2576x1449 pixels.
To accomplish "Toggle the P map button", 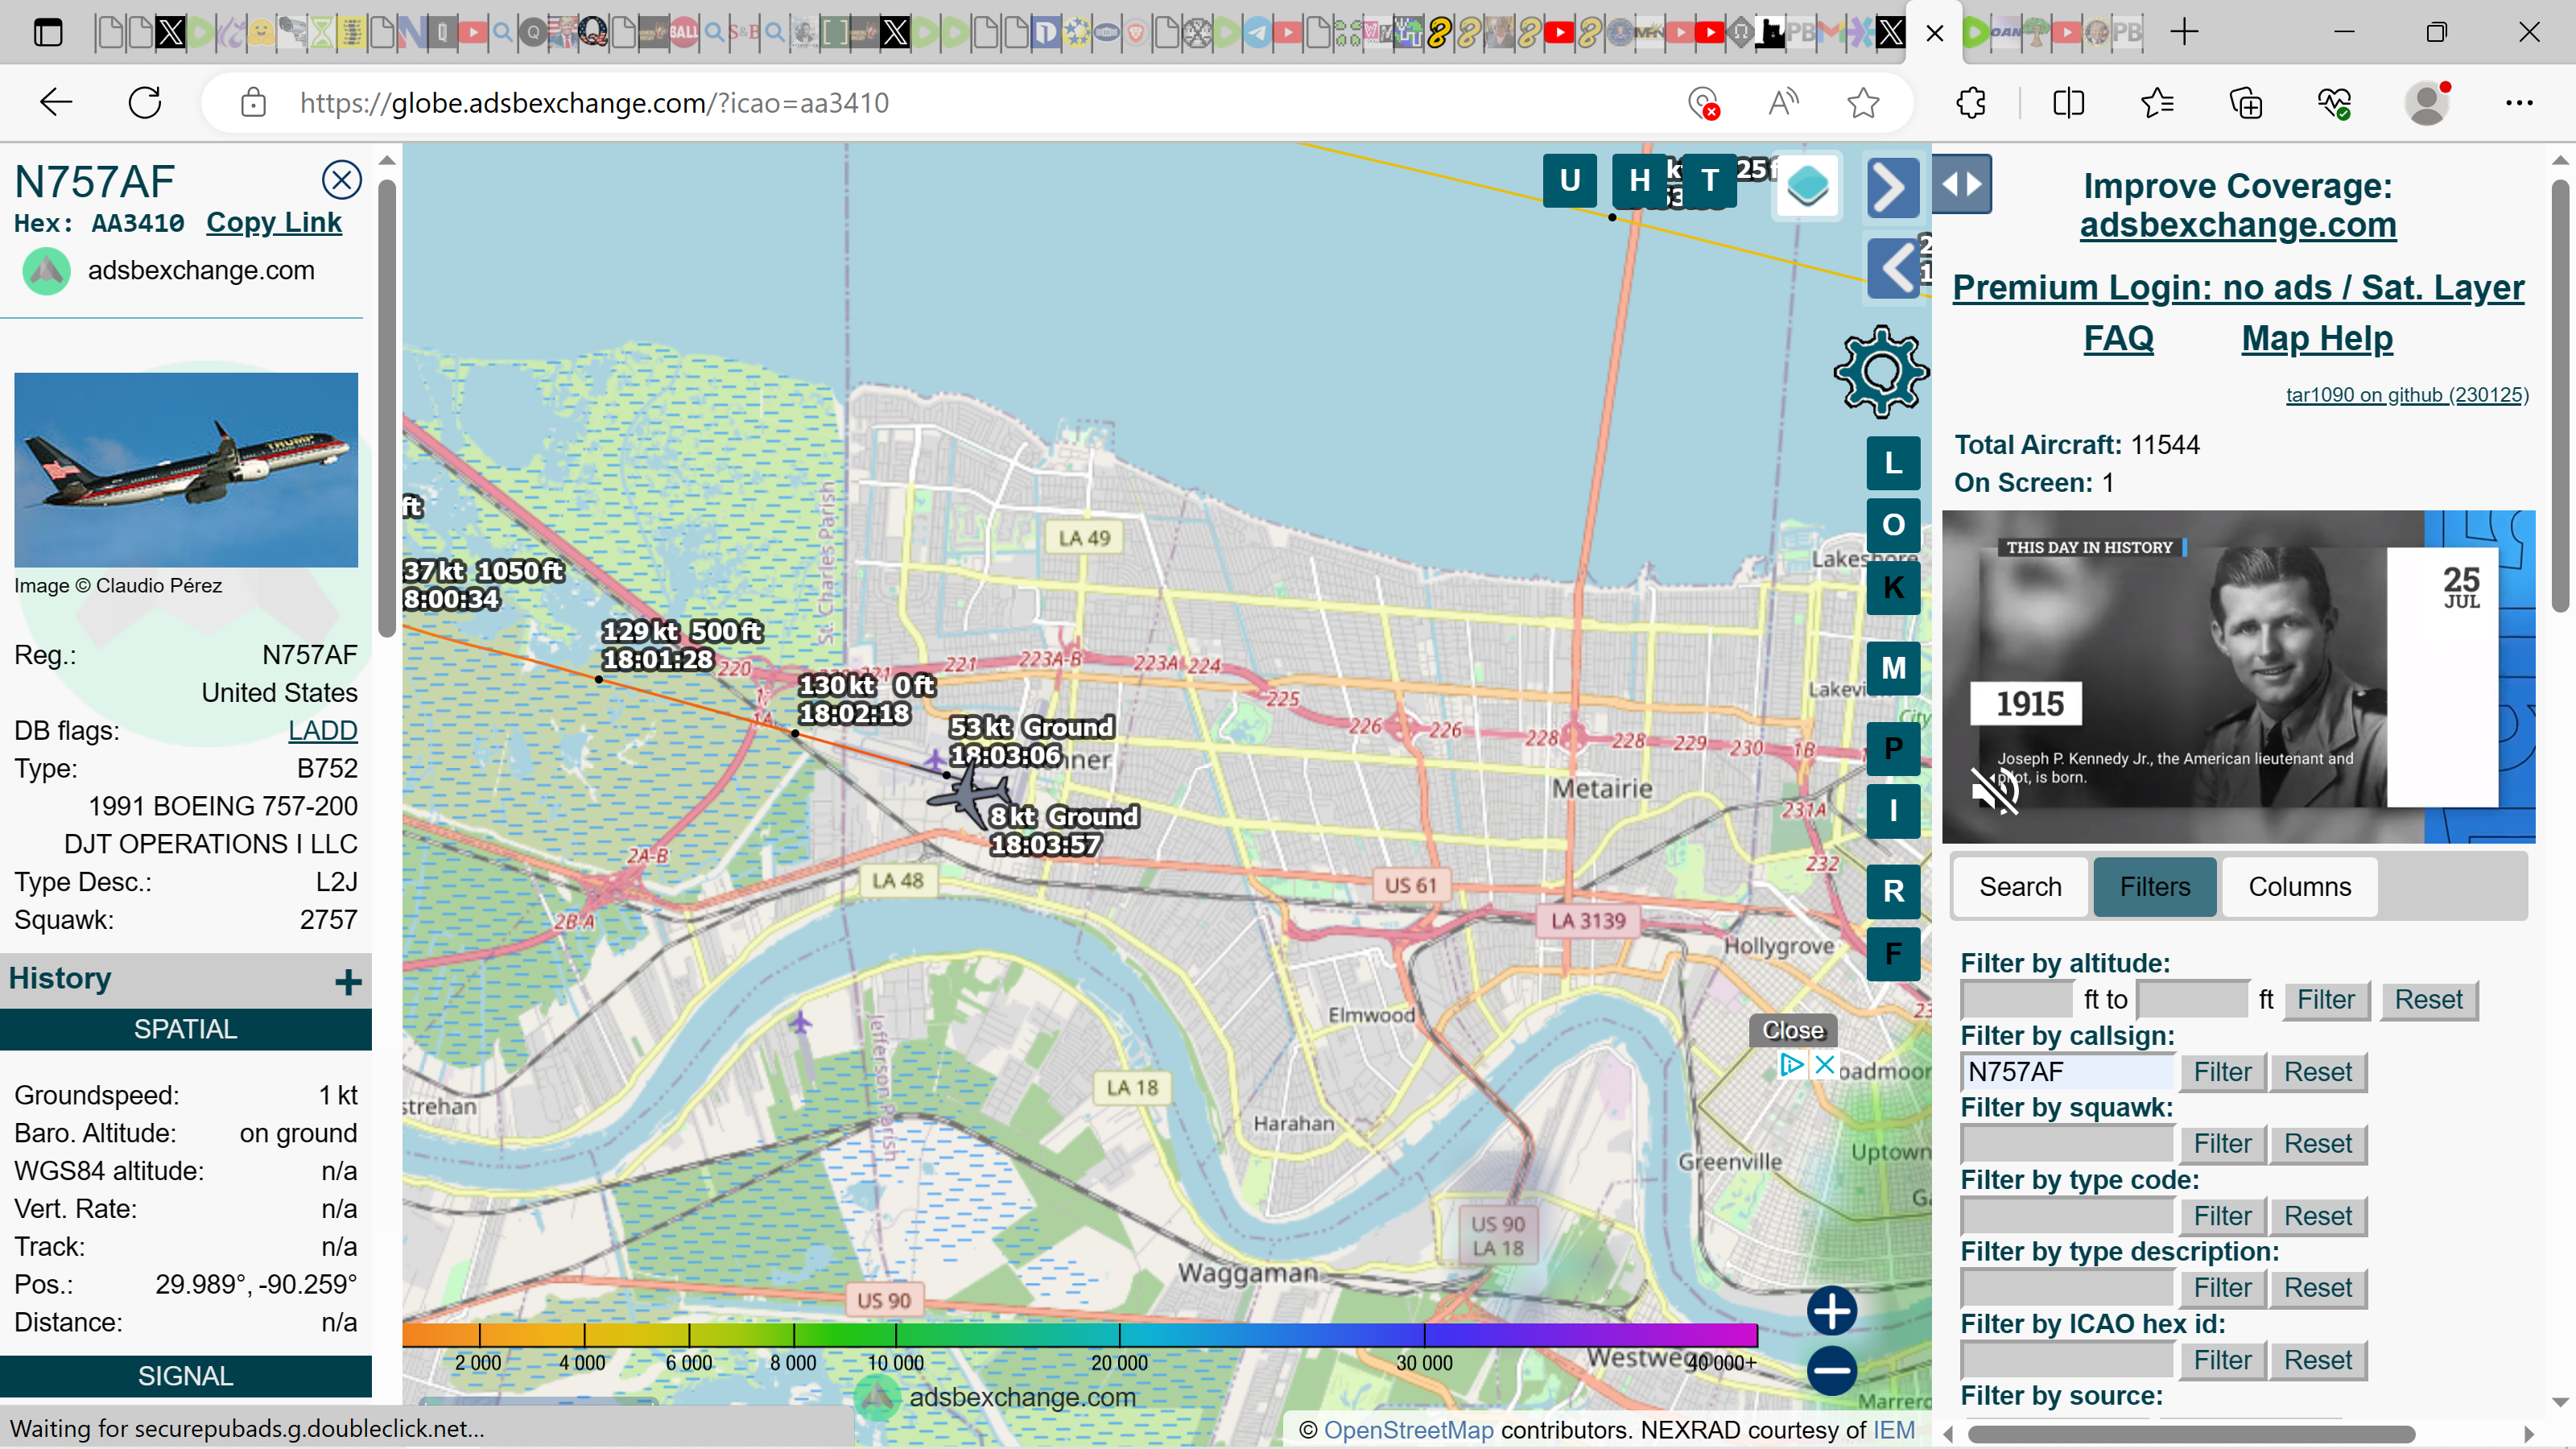I will pyautogui.click(x=1893, y=749).
